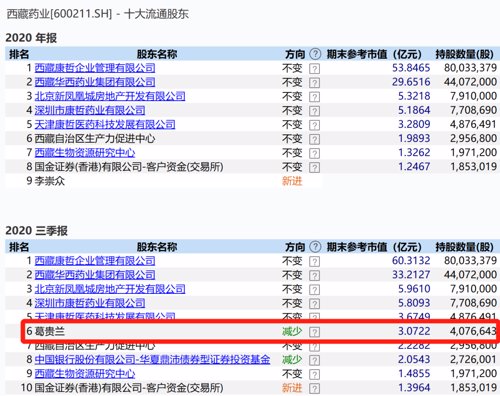The height and width of the screenshot is (396, 500).
Task: Open 北京新凤凰城房地产开发有限公司 link in 年报
Action: tap(110, 96)
